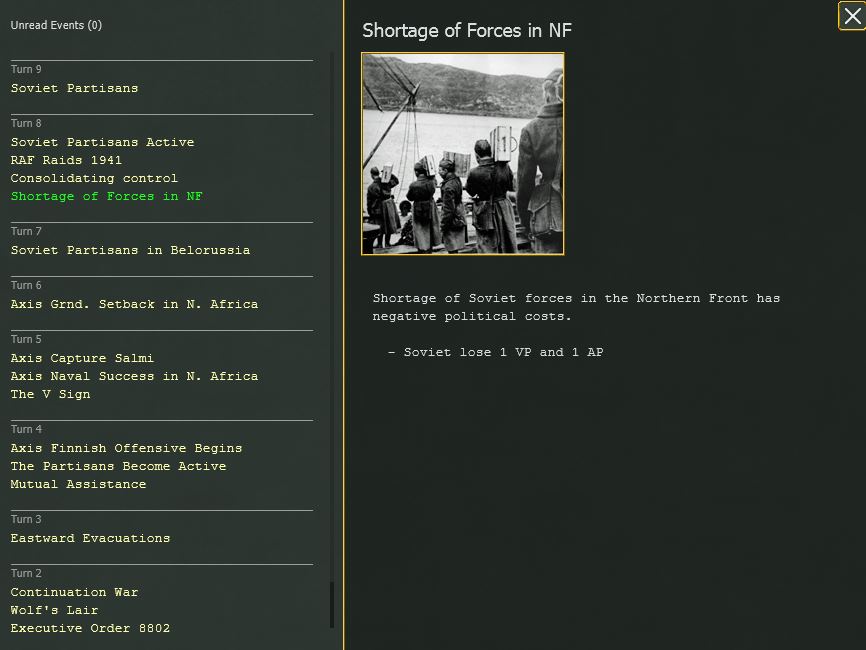Click 'Soviet lose 1 VP and 1 AP' text
Image resolution: width=866 pixels, height=650 pixels.
[503, 352]
